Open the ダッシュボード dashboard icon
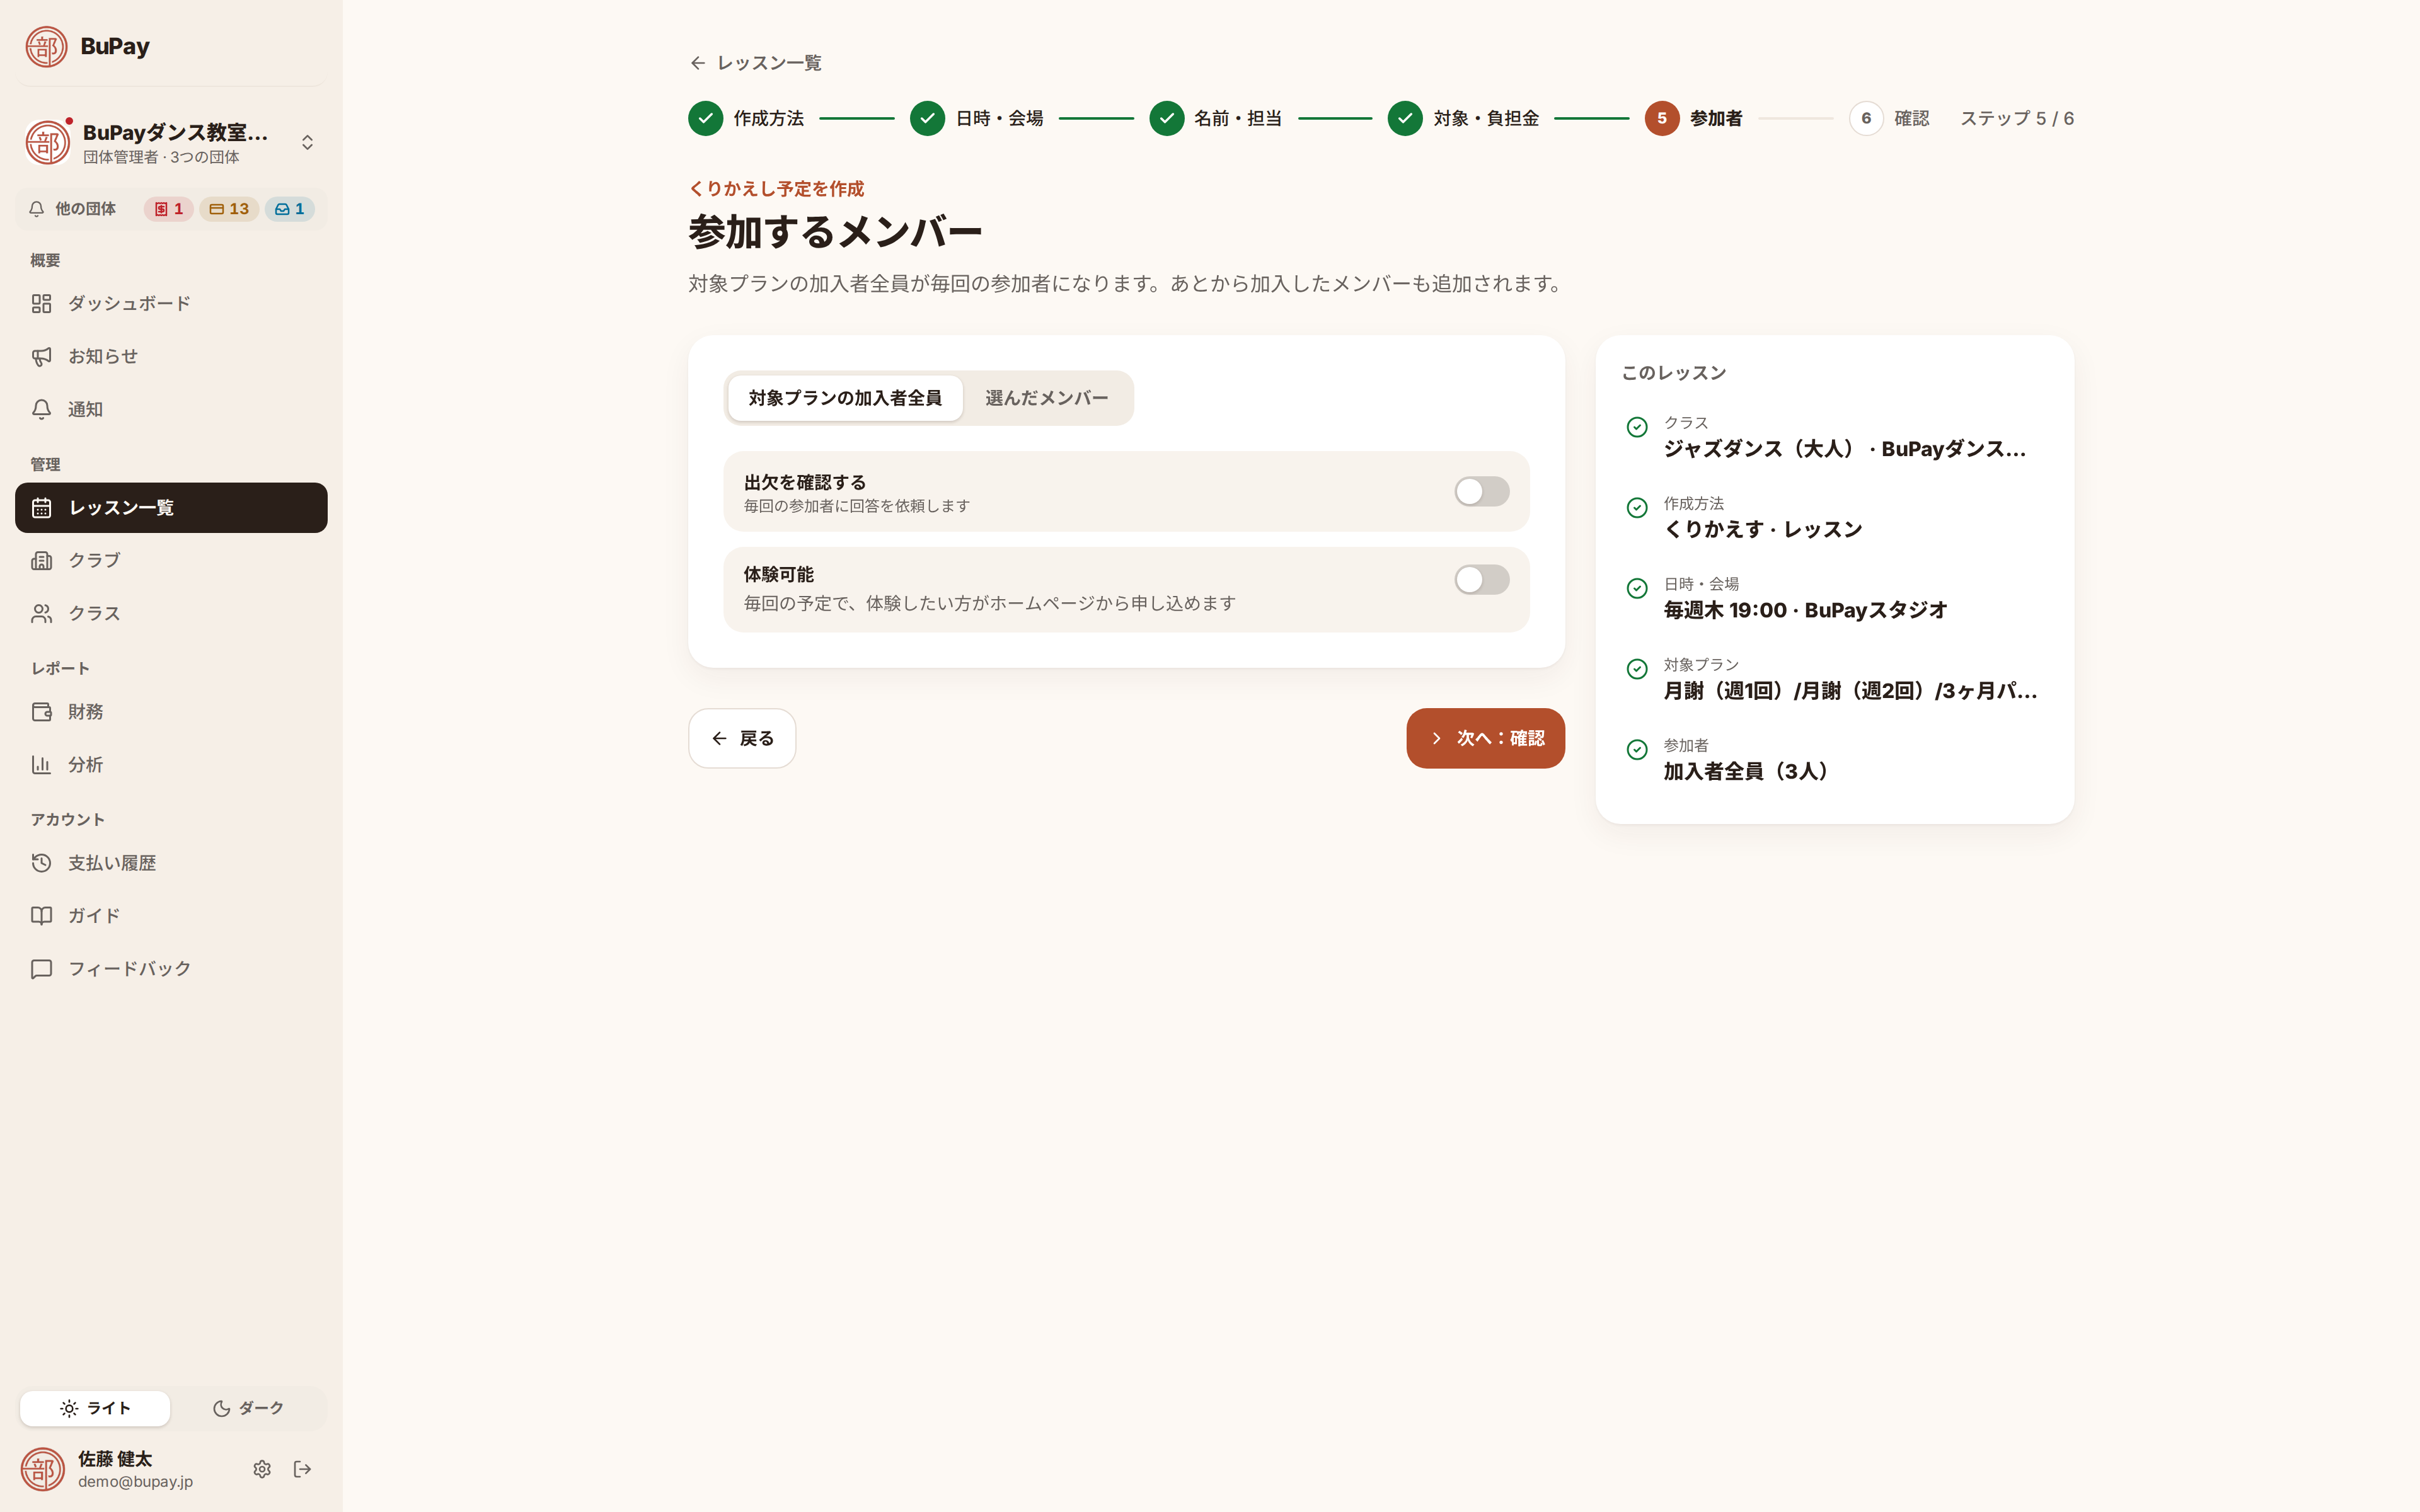Screen dimensions: 2420x1512 41,303
